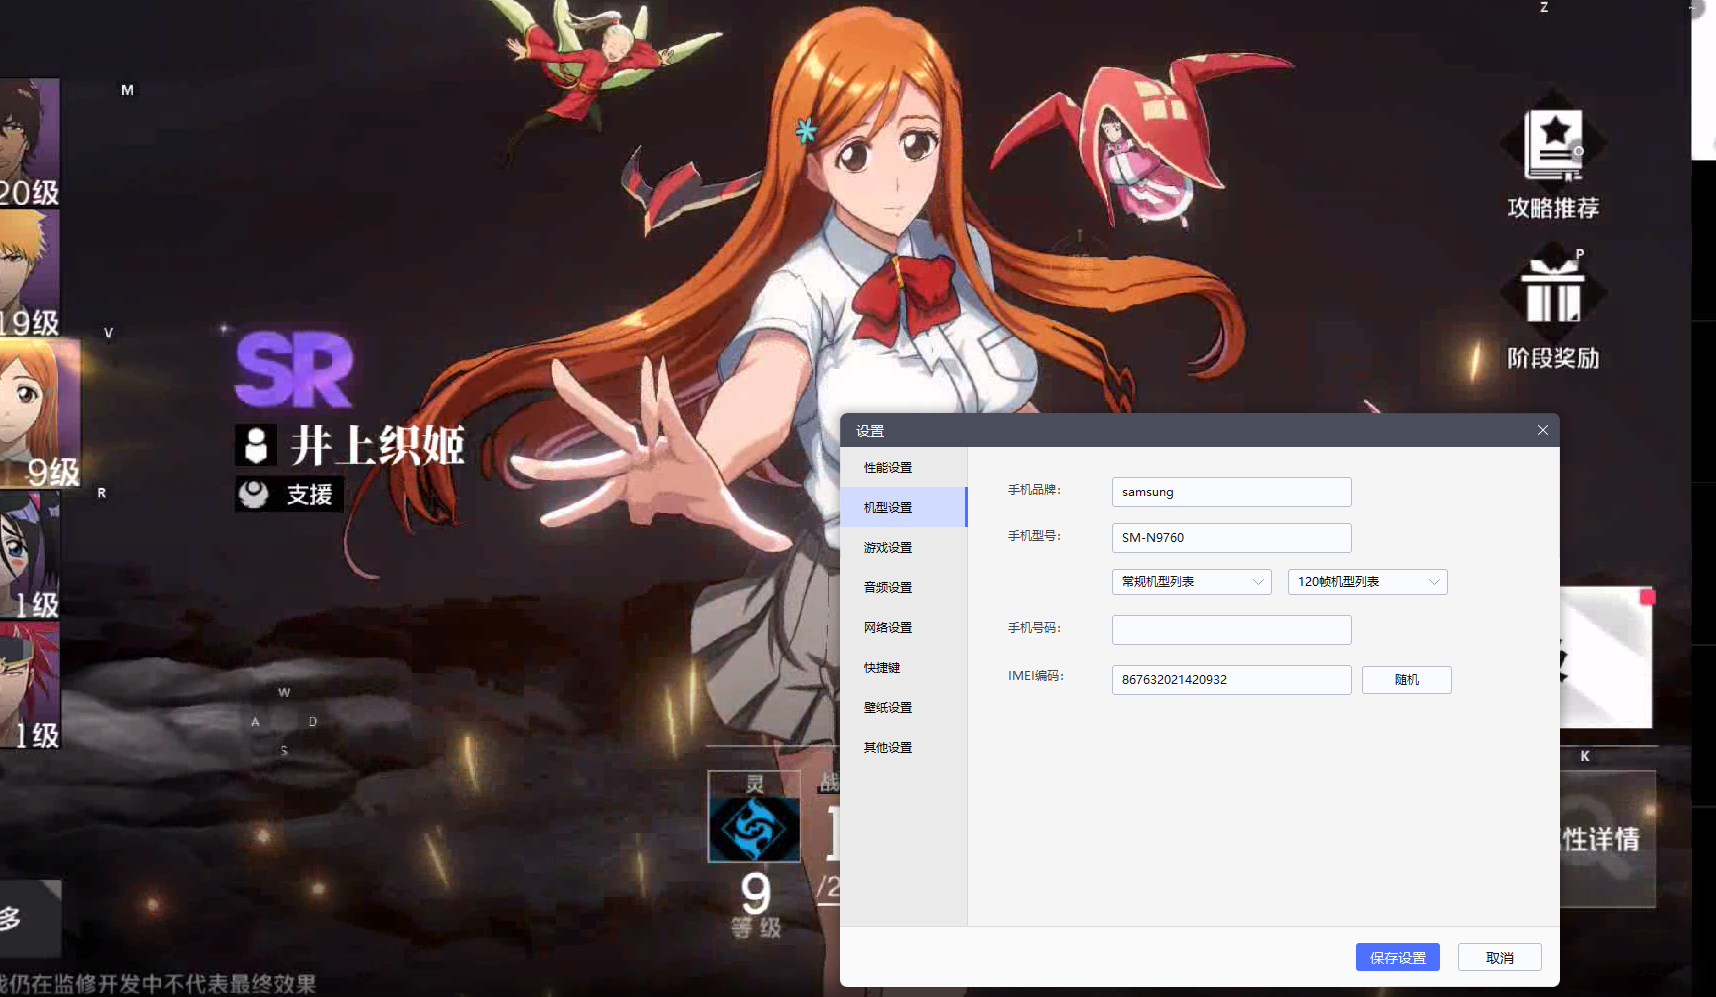Expand the 120帧机型列表 dropdown
The height and width of the screenshot is (997, 1716).
1367,582
